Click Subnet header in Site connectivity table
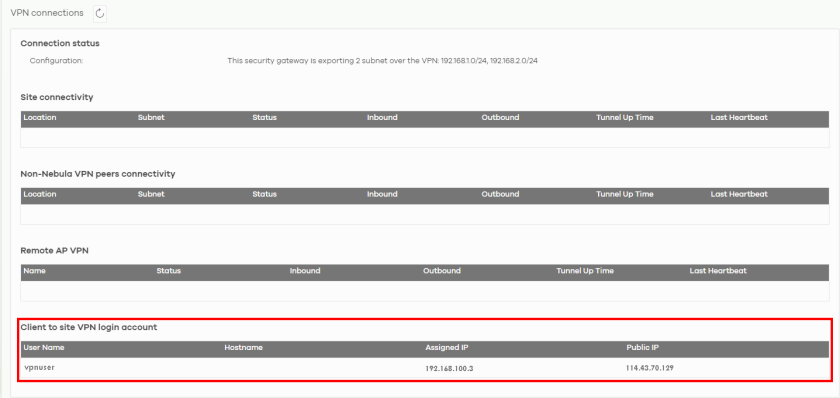The image size is (840, 398). (151, 117)
